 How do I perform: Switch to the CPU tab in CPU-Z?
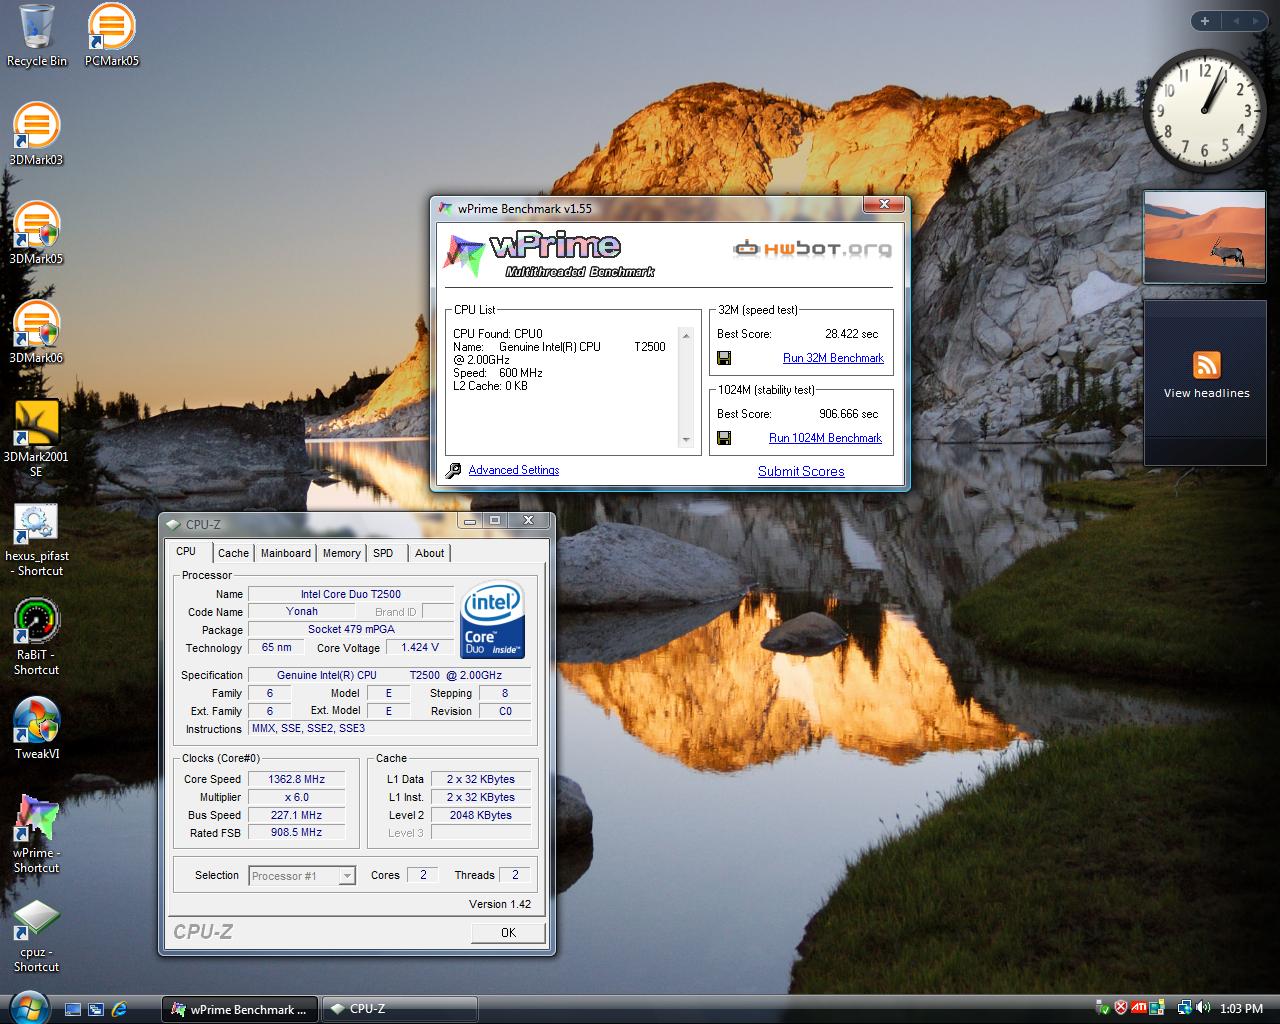[x=186, y=552]
